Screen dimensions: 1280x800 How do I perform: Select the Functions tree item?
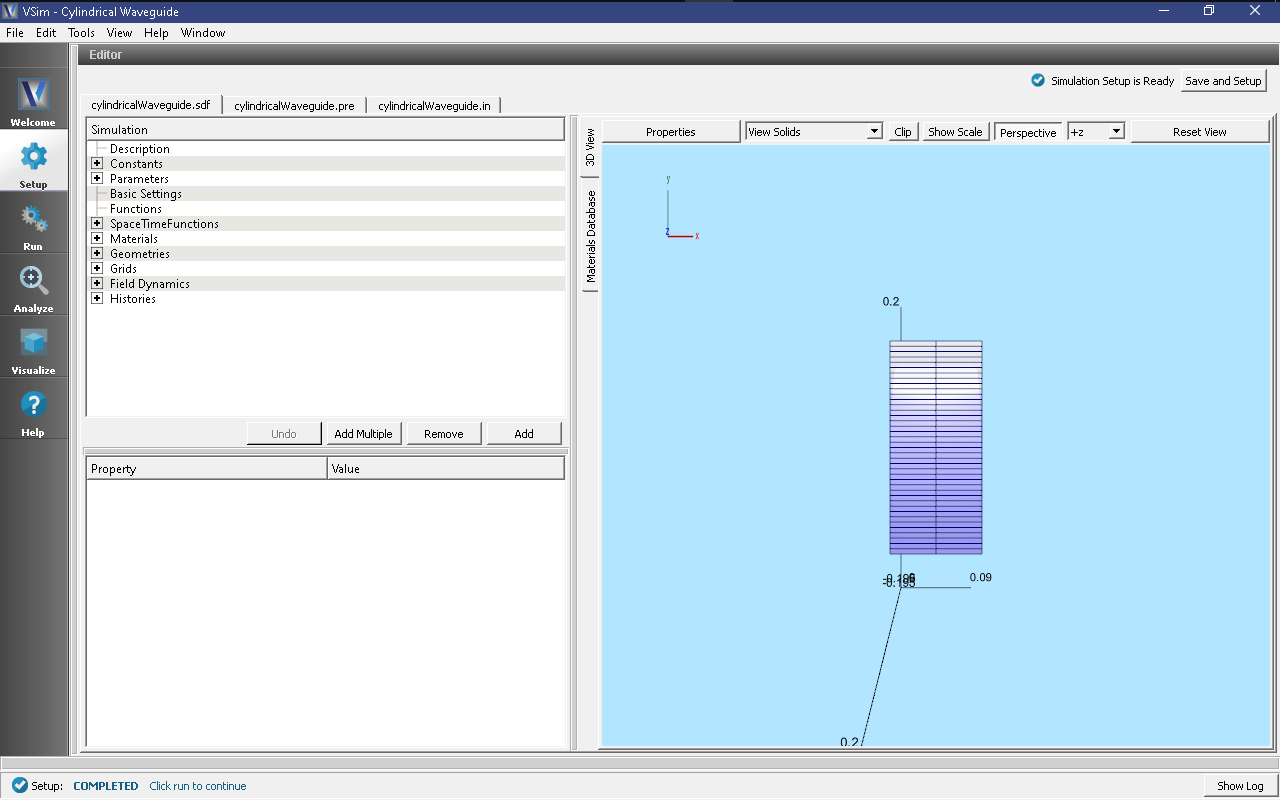(136, 209)
